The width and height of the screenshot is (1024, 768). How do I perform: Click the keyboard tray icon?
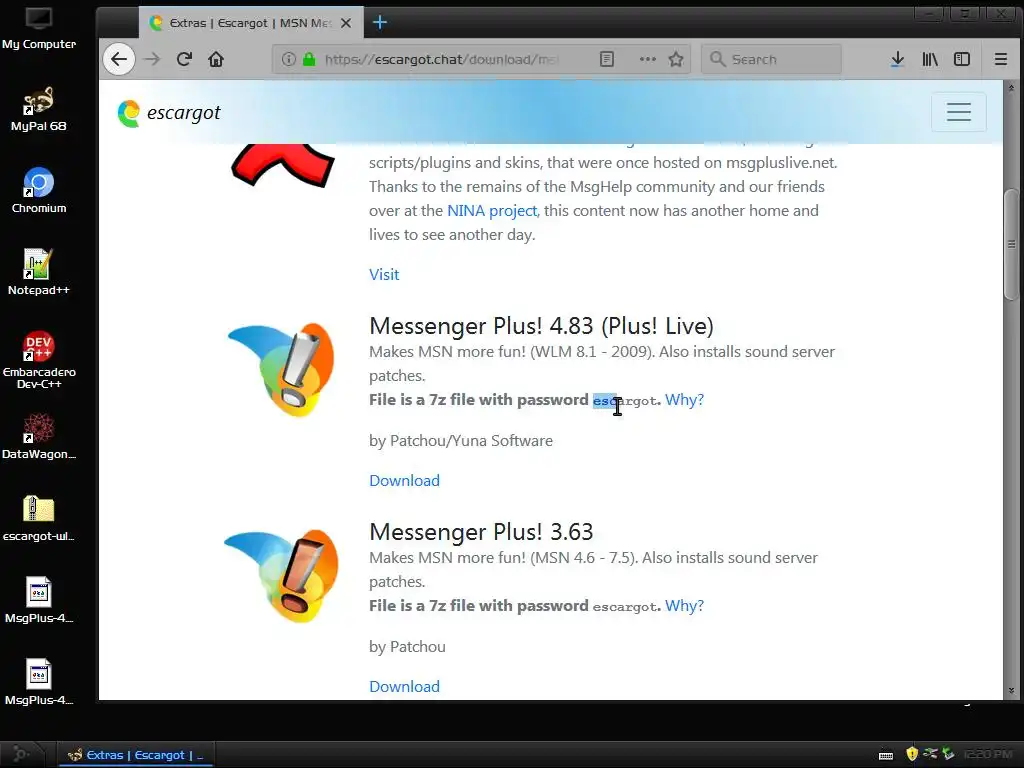[886, 755]
